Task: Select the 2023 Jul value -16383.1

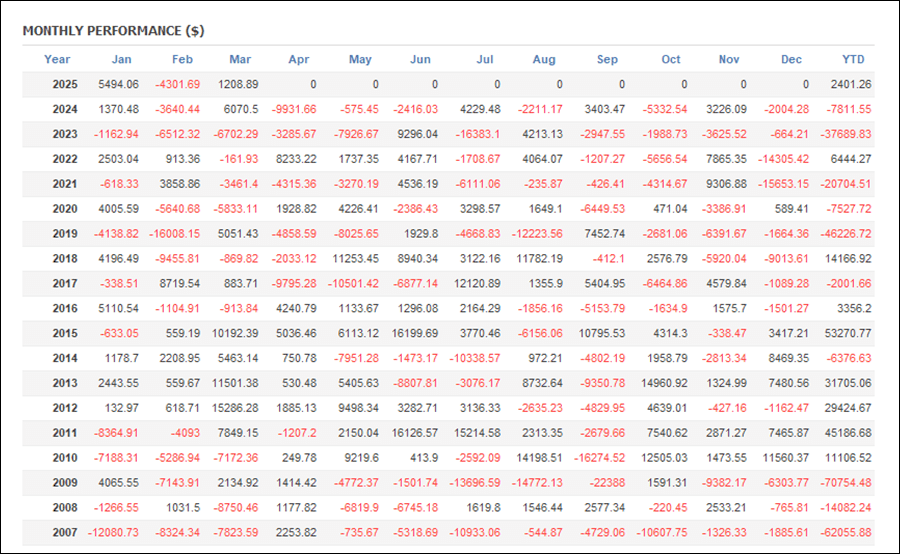Action: (x=478, y=134)
